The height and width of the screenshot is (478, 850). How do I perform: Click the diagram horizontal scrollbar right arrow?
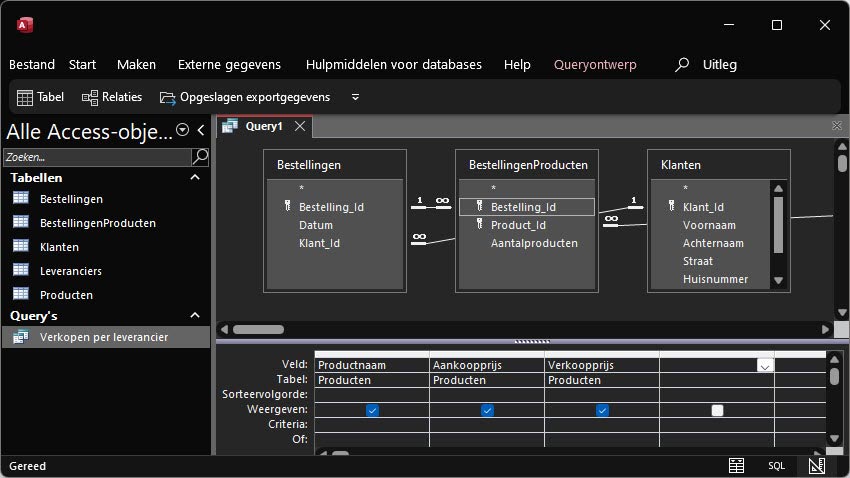coord(826,330)
